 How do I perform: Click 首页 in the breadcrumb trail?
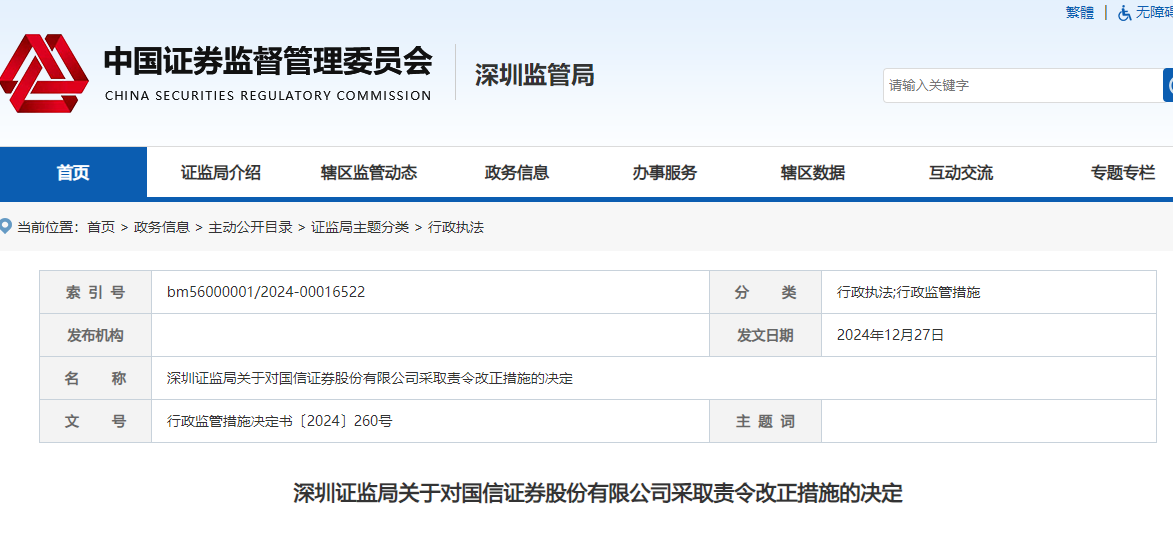point(101,227)
